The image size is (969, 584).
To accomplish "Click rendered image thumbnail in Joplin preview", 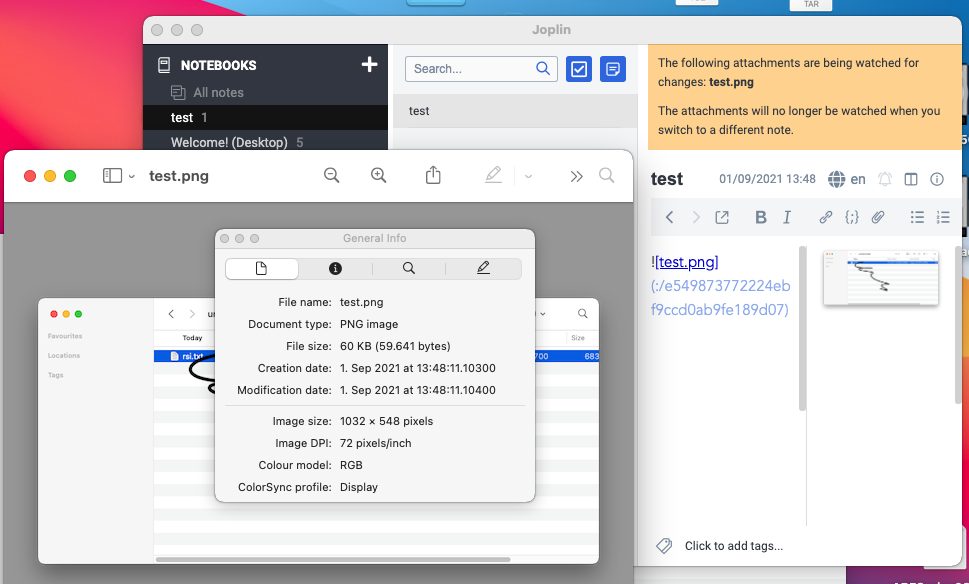I will click(x=881, y=277).
